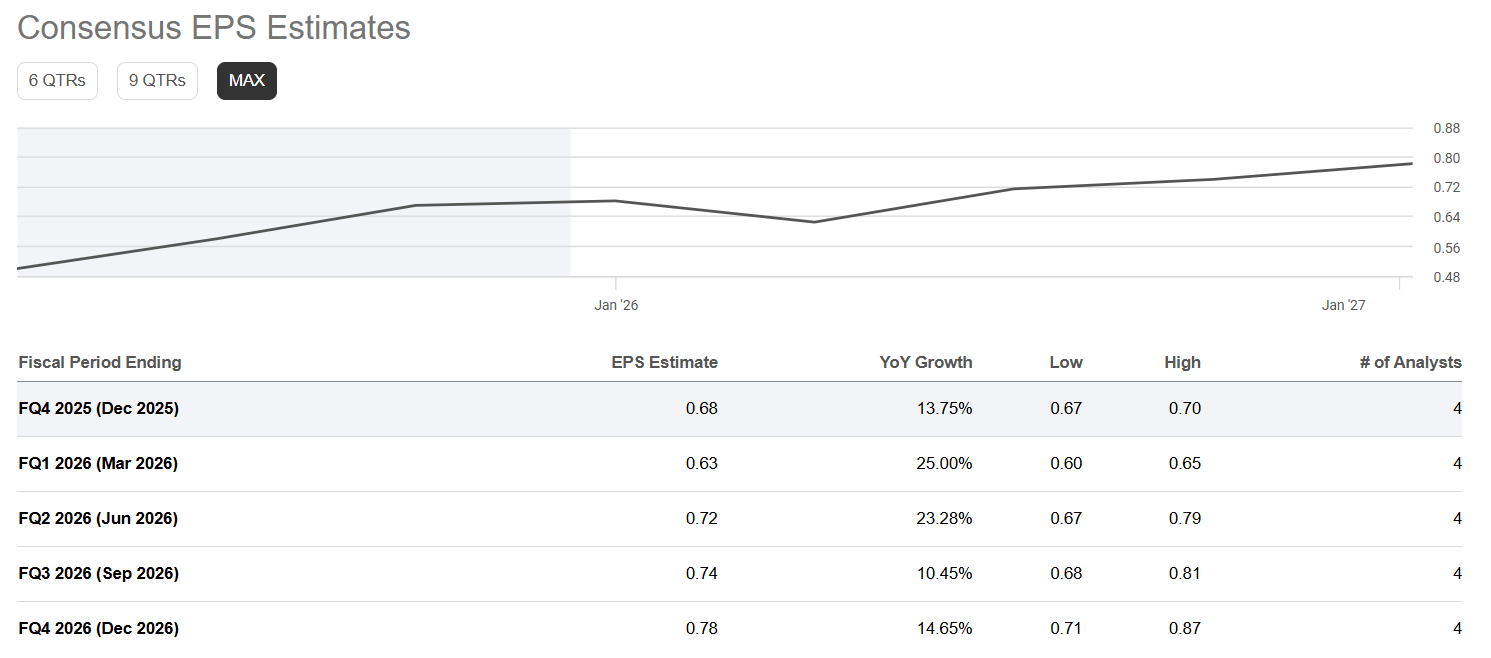Select the FQ4 2026 (Dec 2026) row label
Image resolution: width=1491 pixels, height=658 pixels.
point(98,628)
